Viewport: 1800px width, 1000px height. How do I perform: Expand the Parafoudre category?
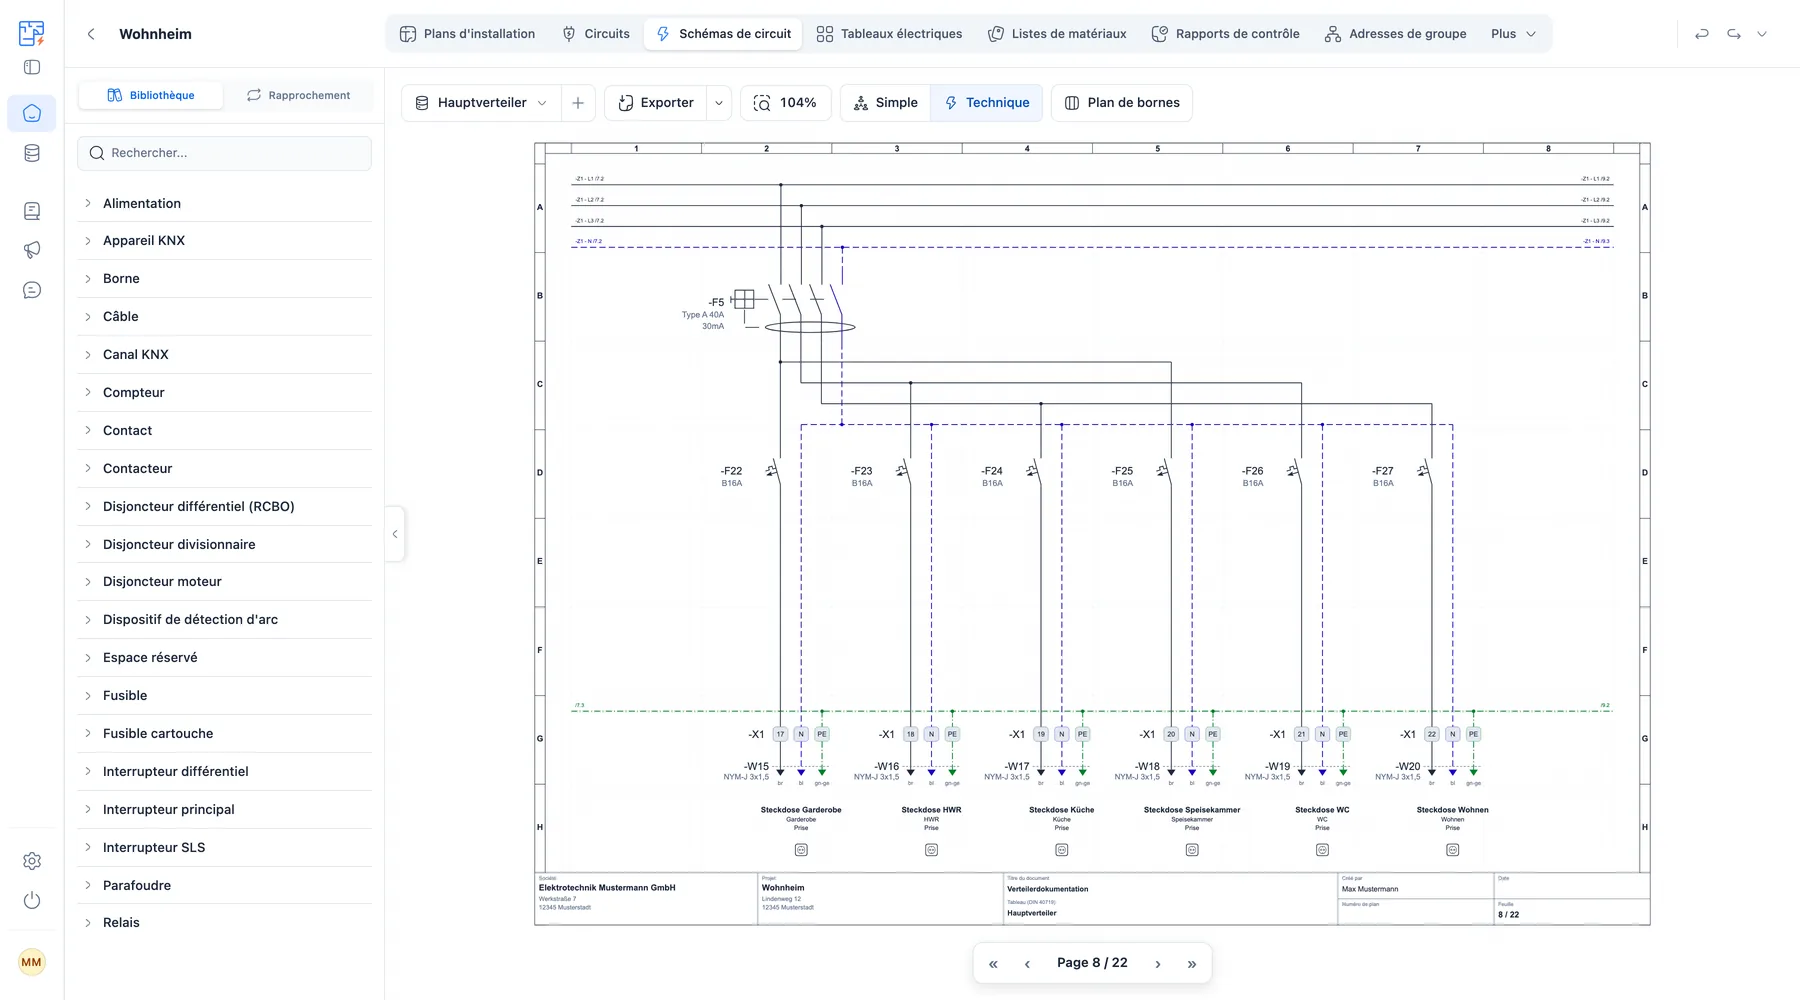(x=224, y=886)
